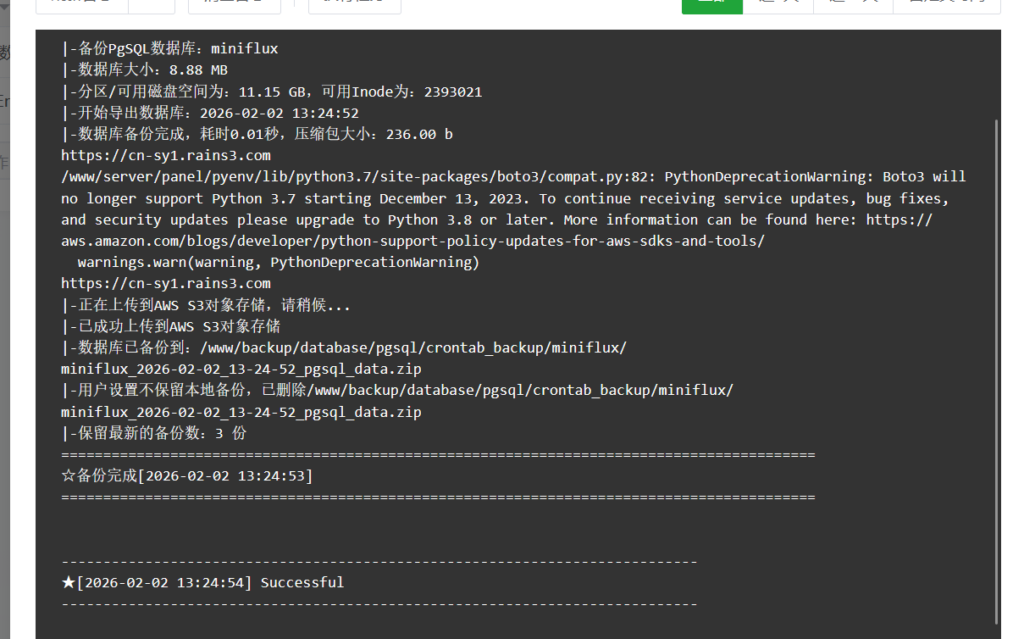This screenshot has height=639, width=1024.
Task: Click the narrow button beside the leftmost top button
Action: [x=152, y=5]
